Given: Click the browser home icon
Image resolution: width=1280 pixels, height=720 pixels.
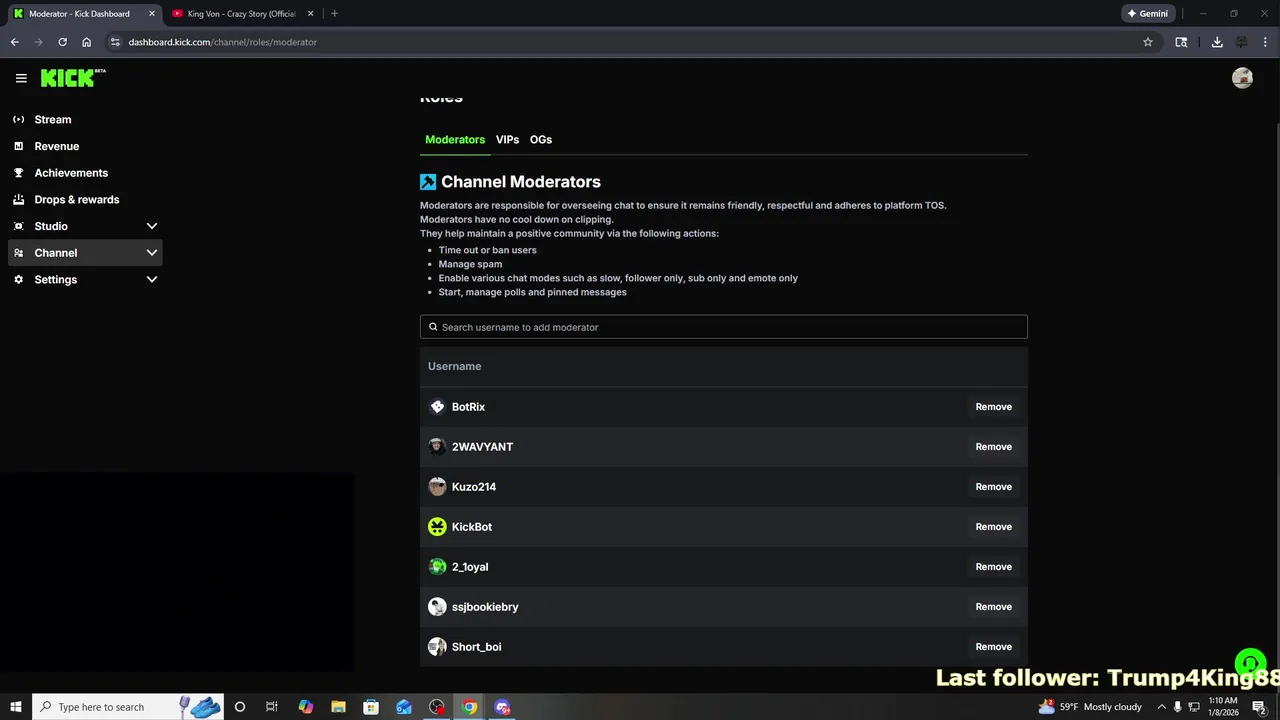Looking at the screenshot, I should click(87, 42).
